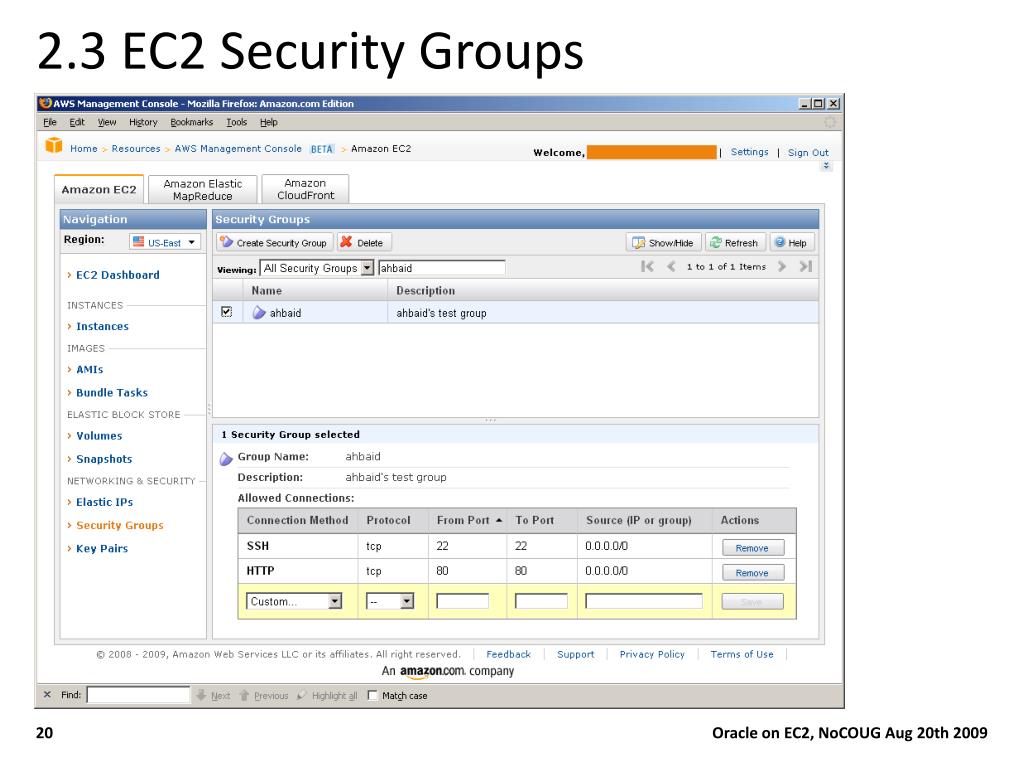This screenshot has width=1024, height=768.
Task: Go to last page of items
Action: click(x=806, y=266)
